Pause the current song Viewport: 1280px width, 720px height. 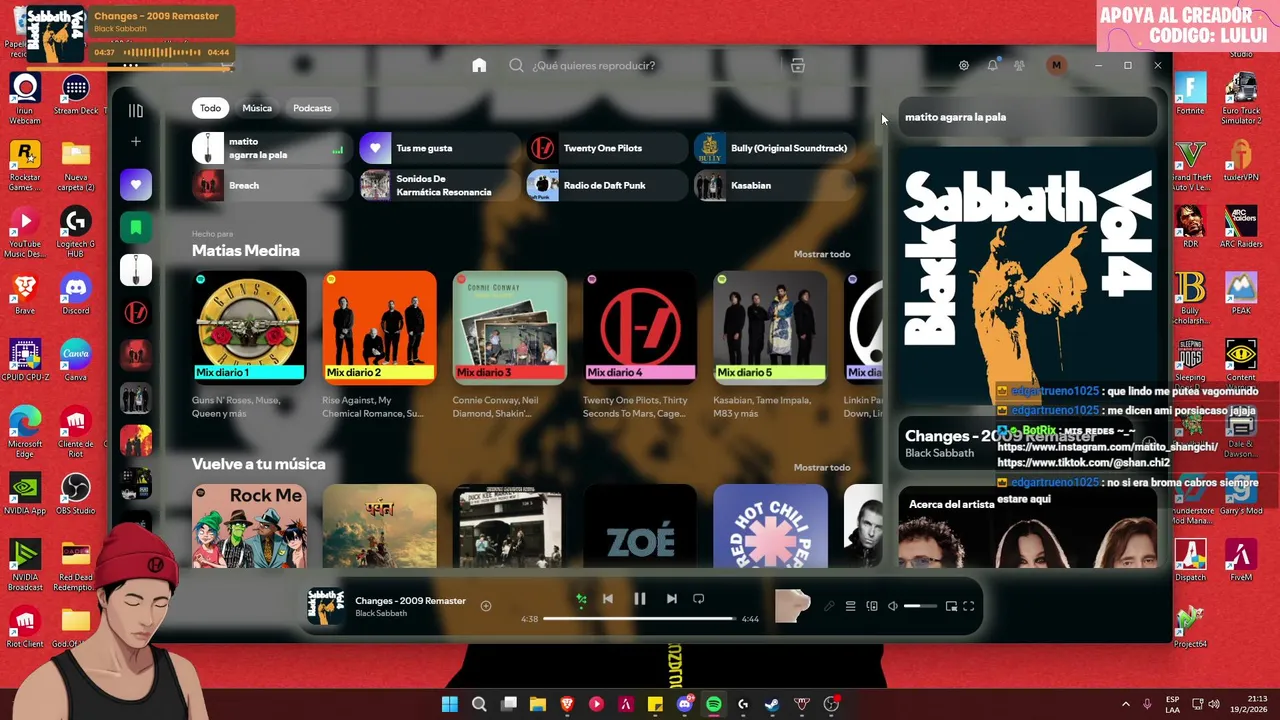[x=640, y=599]
